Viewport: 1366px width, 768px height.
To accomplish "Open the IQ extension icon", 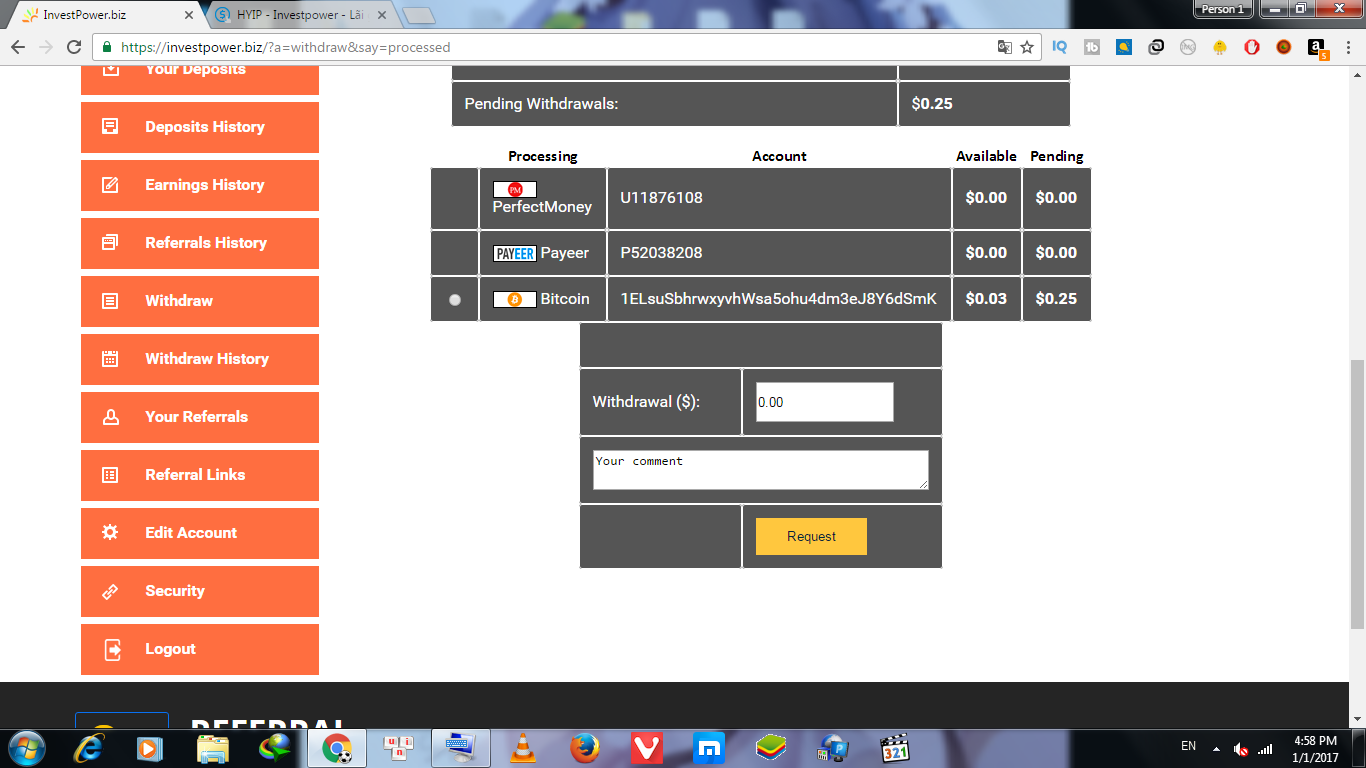I will coord(1060,47).
